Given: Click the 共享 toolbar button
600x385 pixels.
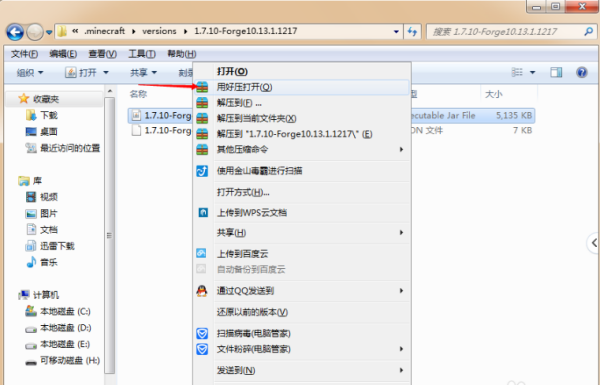Looking at the screenshot, I should click(143, 72).
